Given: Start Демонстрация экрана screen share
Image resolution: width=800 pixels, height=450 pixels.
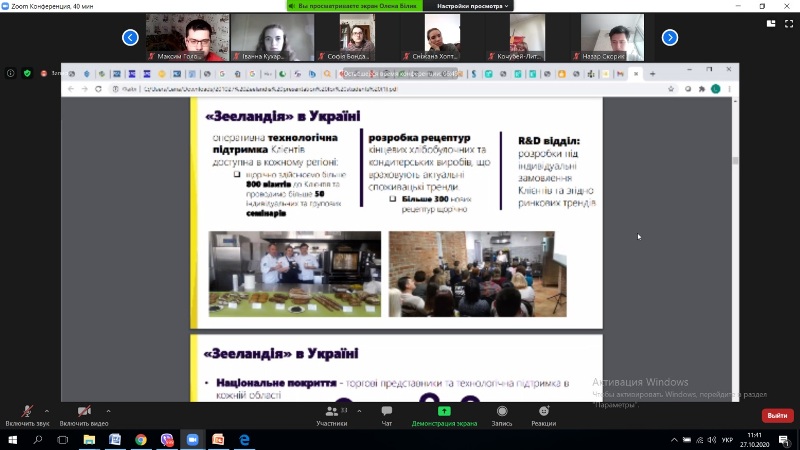Looking at the screenshot, I should pyautogui.click(x=444, y=415).
